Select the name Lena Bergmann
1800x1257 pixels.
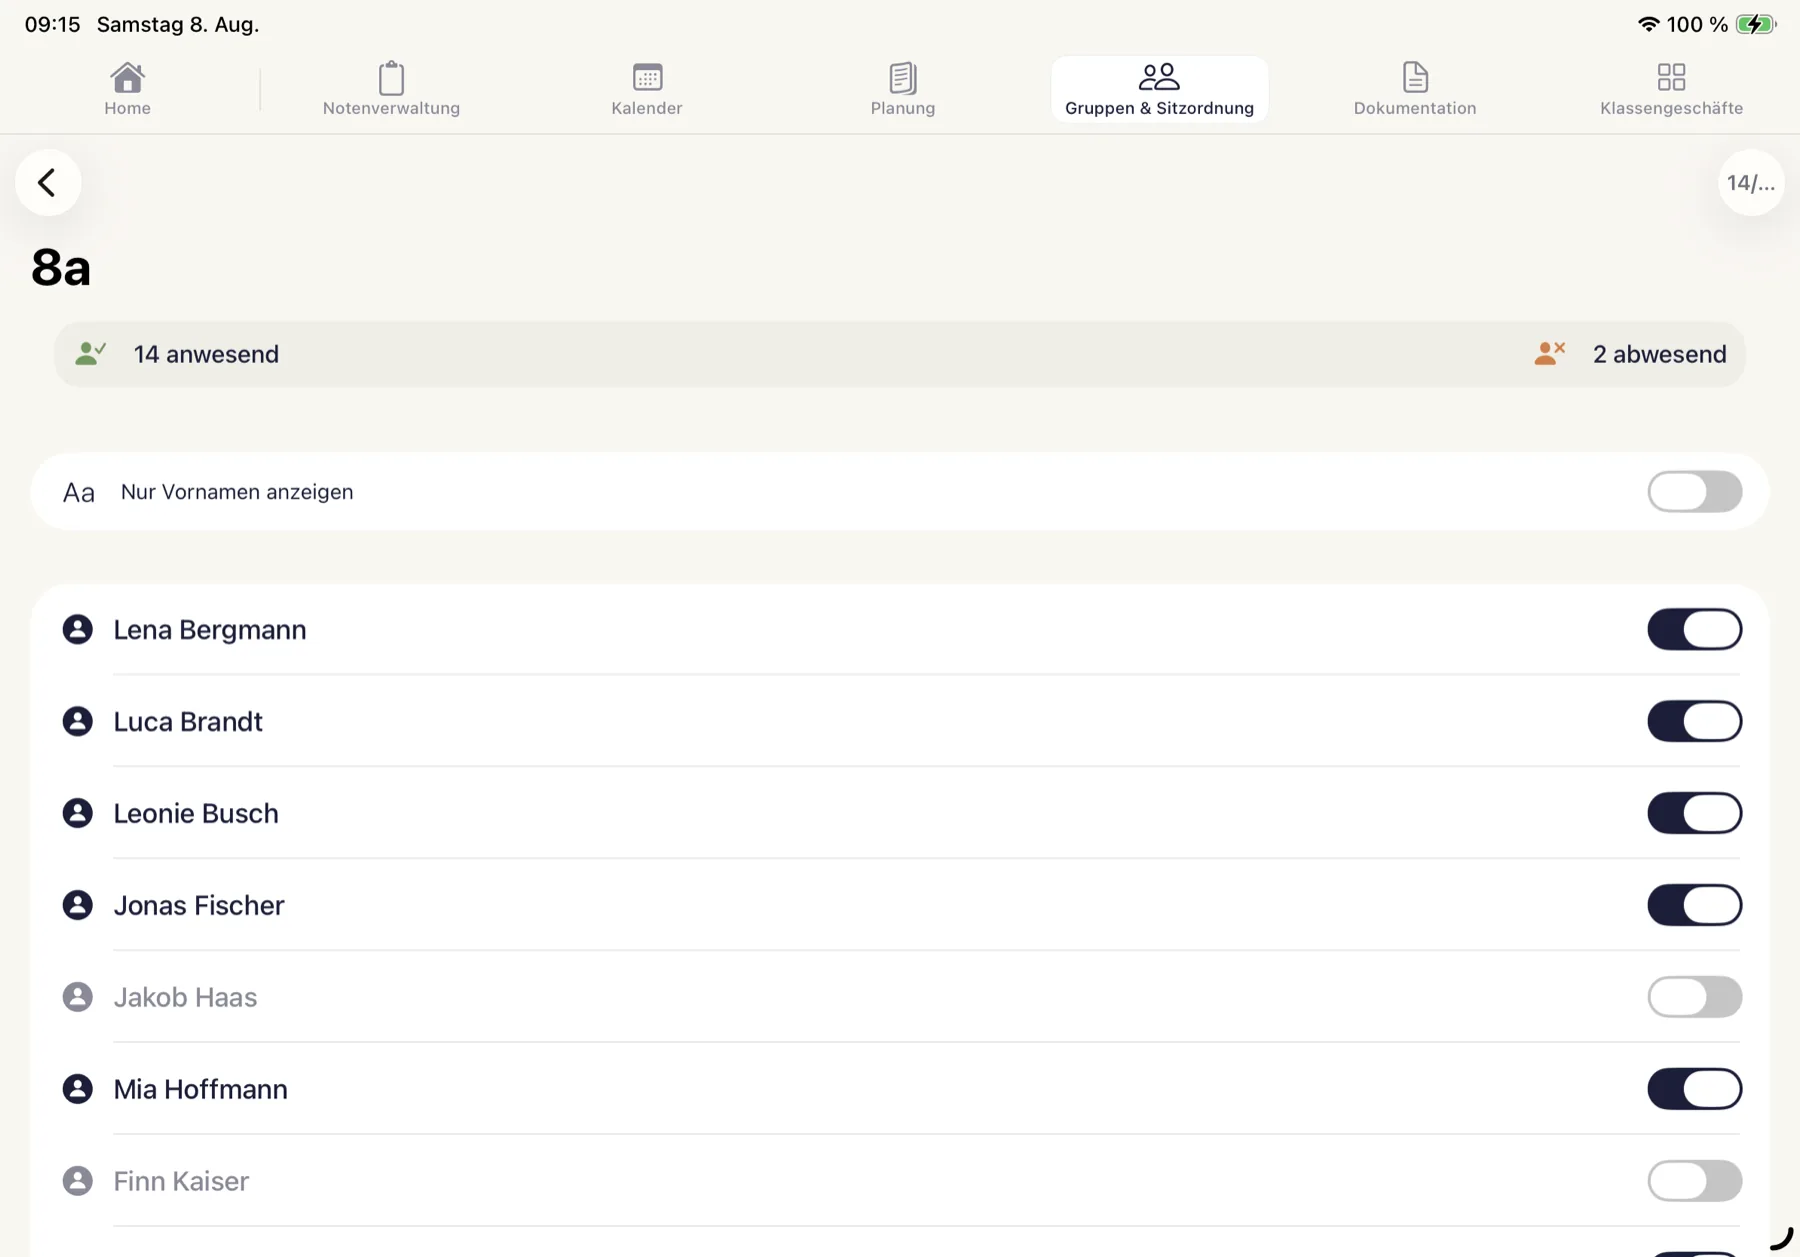pos(210,630)
